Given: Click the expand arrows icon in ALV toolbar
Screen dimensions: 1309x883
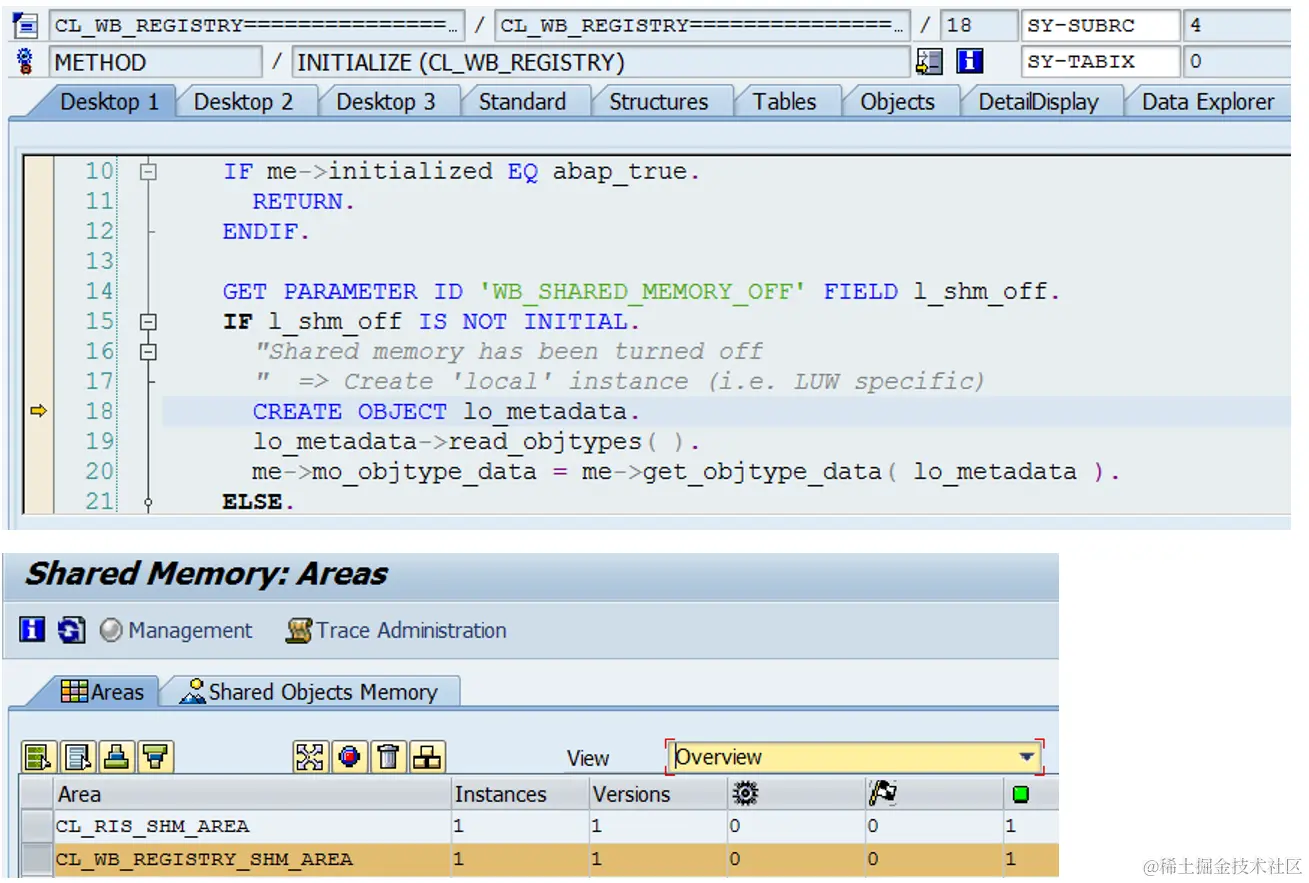Looking at the screenshot, I should [310, 758].
